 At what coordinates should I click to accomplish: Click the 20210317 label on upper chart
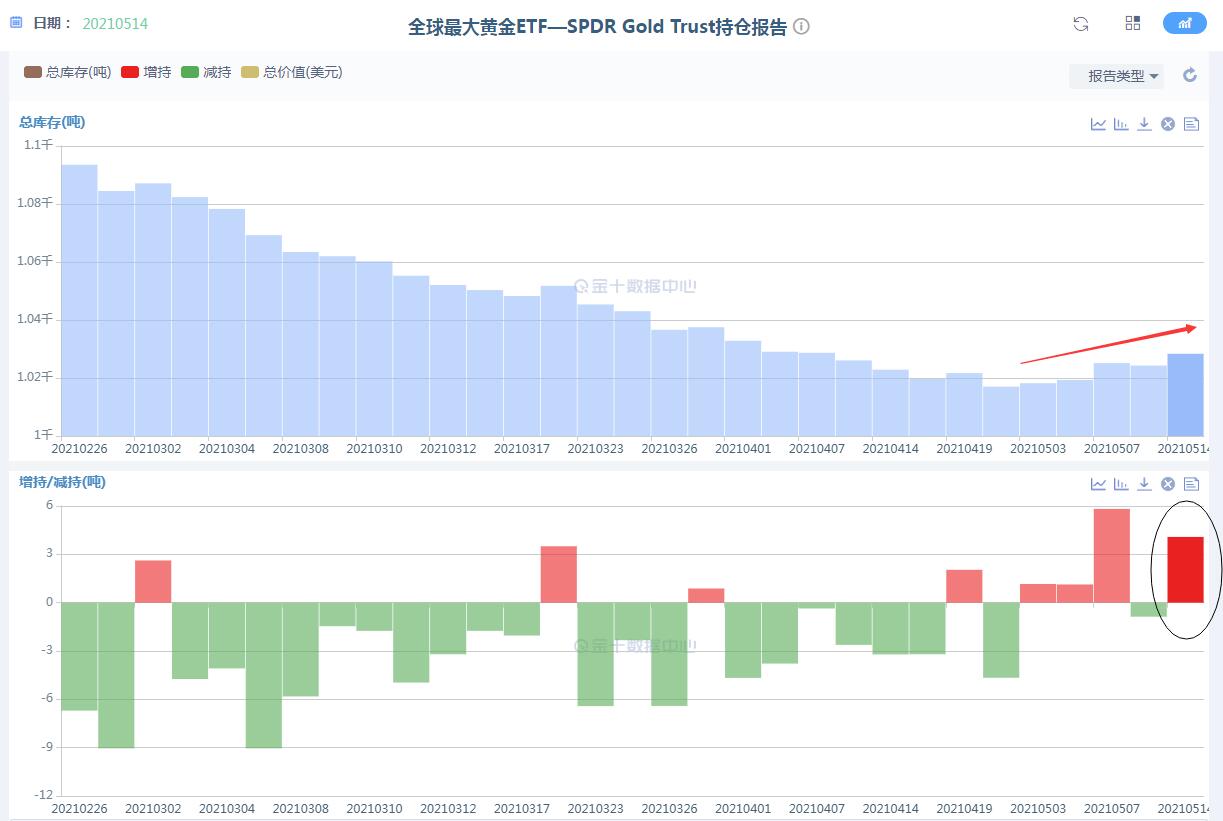click(522, 449)
